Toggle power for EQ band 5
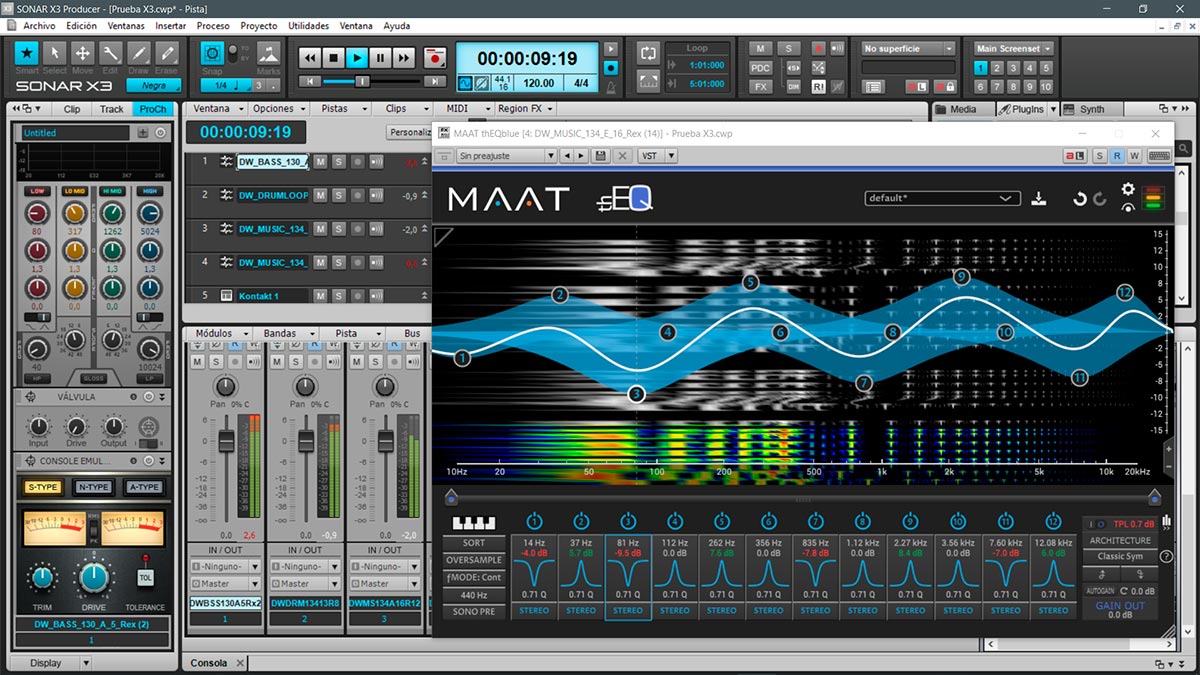Viewport: 1200px width, 675px height. [x=722, y=521]
